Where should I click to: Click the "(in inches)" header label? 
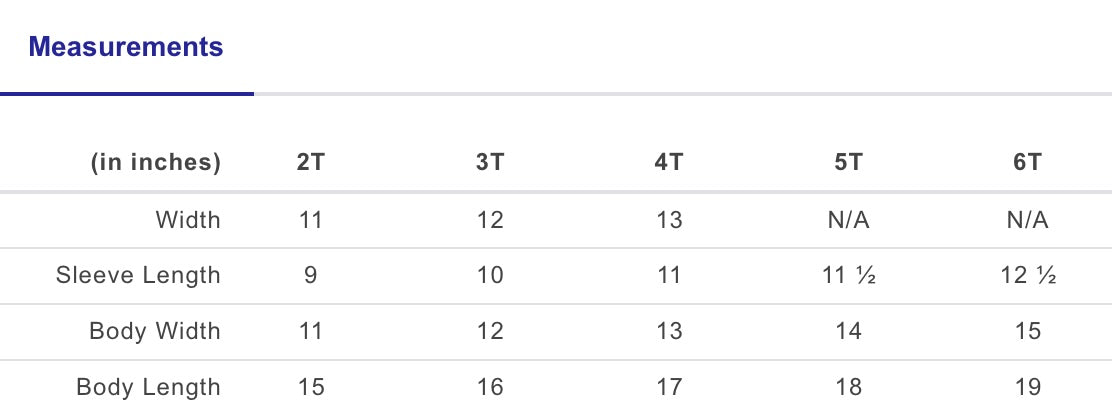156,163
